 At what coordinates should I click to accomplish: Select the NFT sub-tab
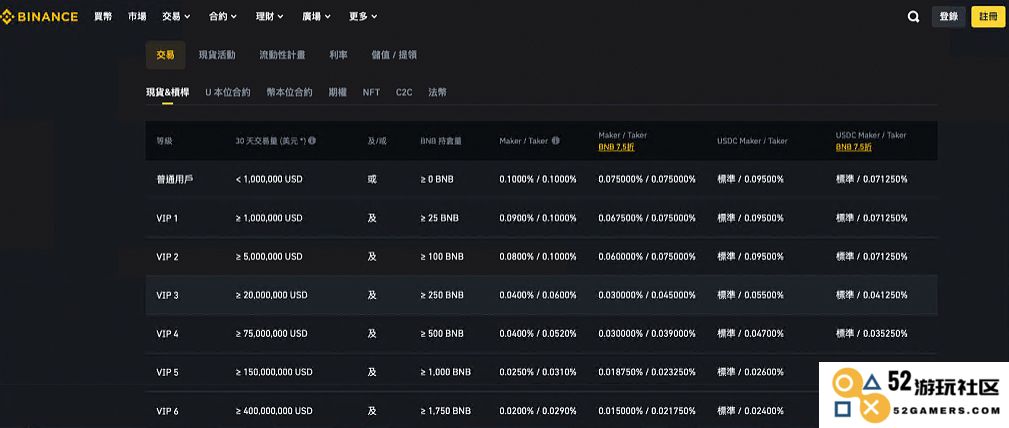(x=371, y=93)
